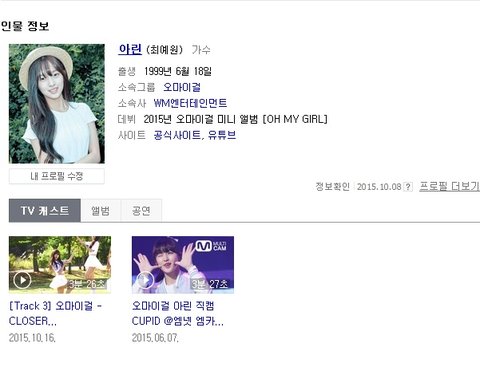Open the CLOSER video thumbnail image

click(60, 265)
